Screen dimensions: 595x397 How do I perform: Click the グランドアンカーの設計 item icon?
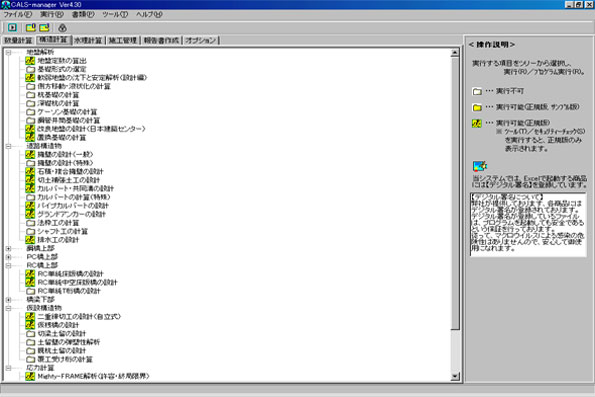(30, 214)
